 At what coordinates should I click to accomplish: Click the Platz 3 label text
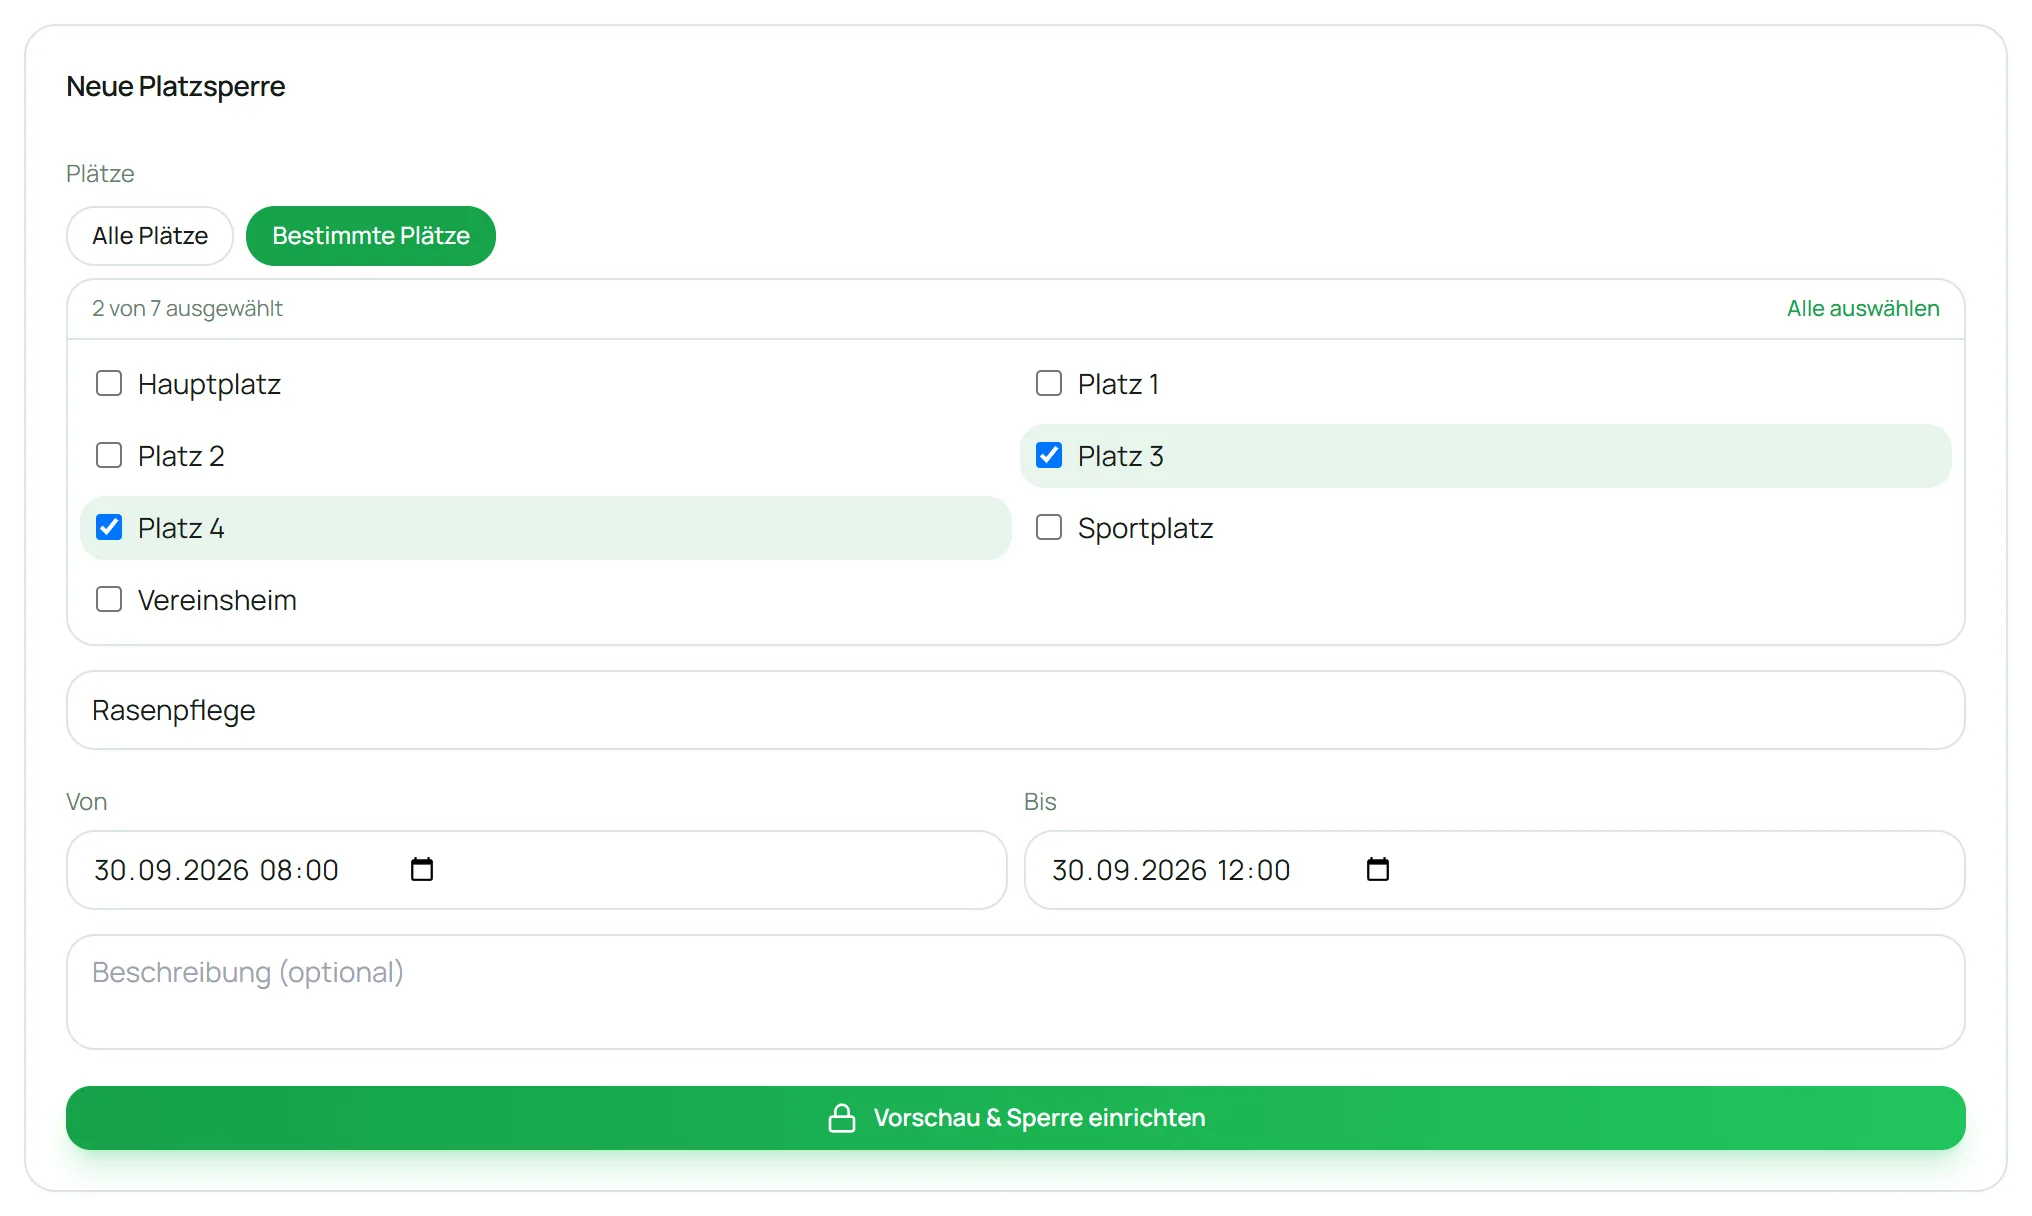(1120, 456)
